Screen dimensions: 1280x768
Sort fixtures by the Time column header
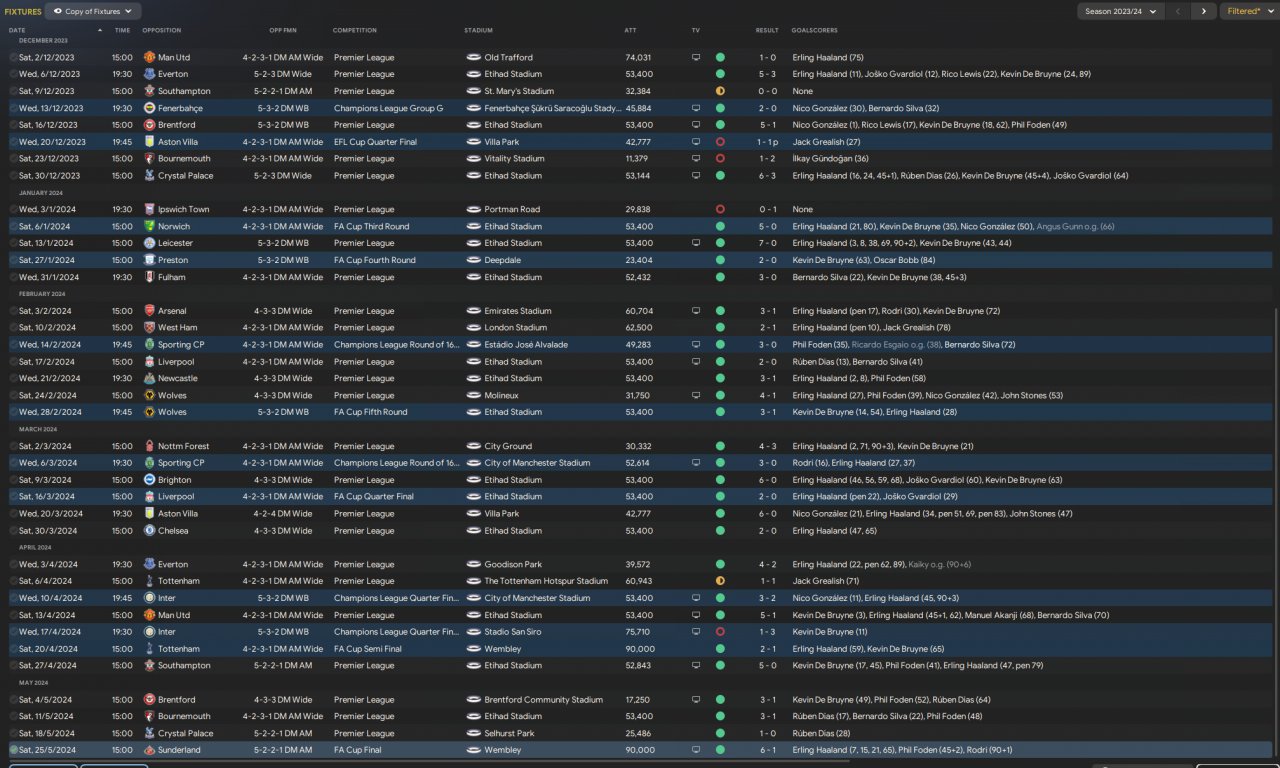[122, 30]
